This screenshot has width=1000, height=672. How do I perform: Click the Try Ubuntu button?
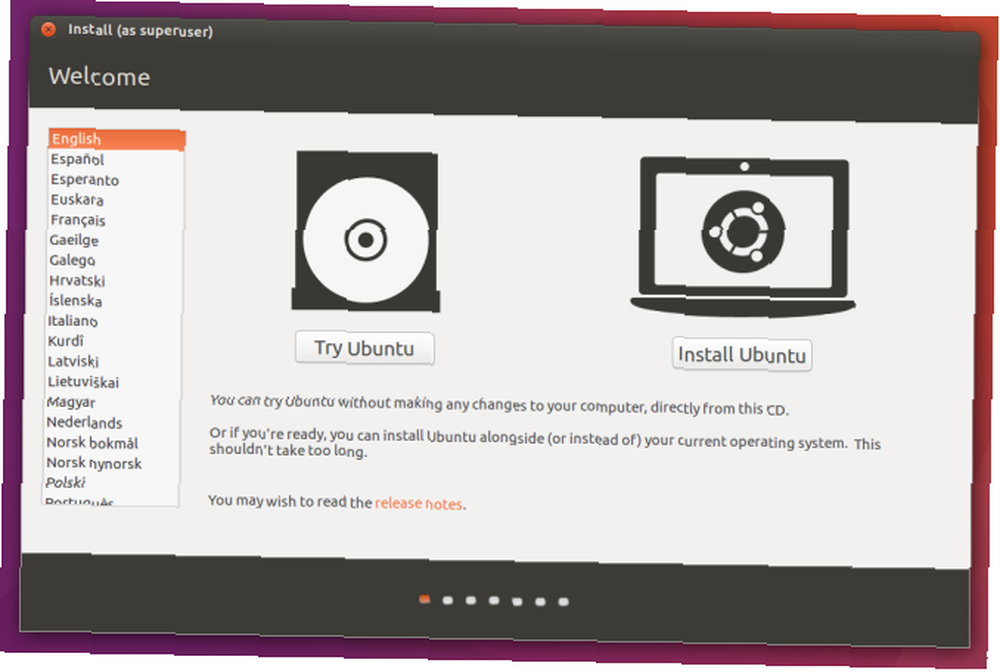pos(365,348)
